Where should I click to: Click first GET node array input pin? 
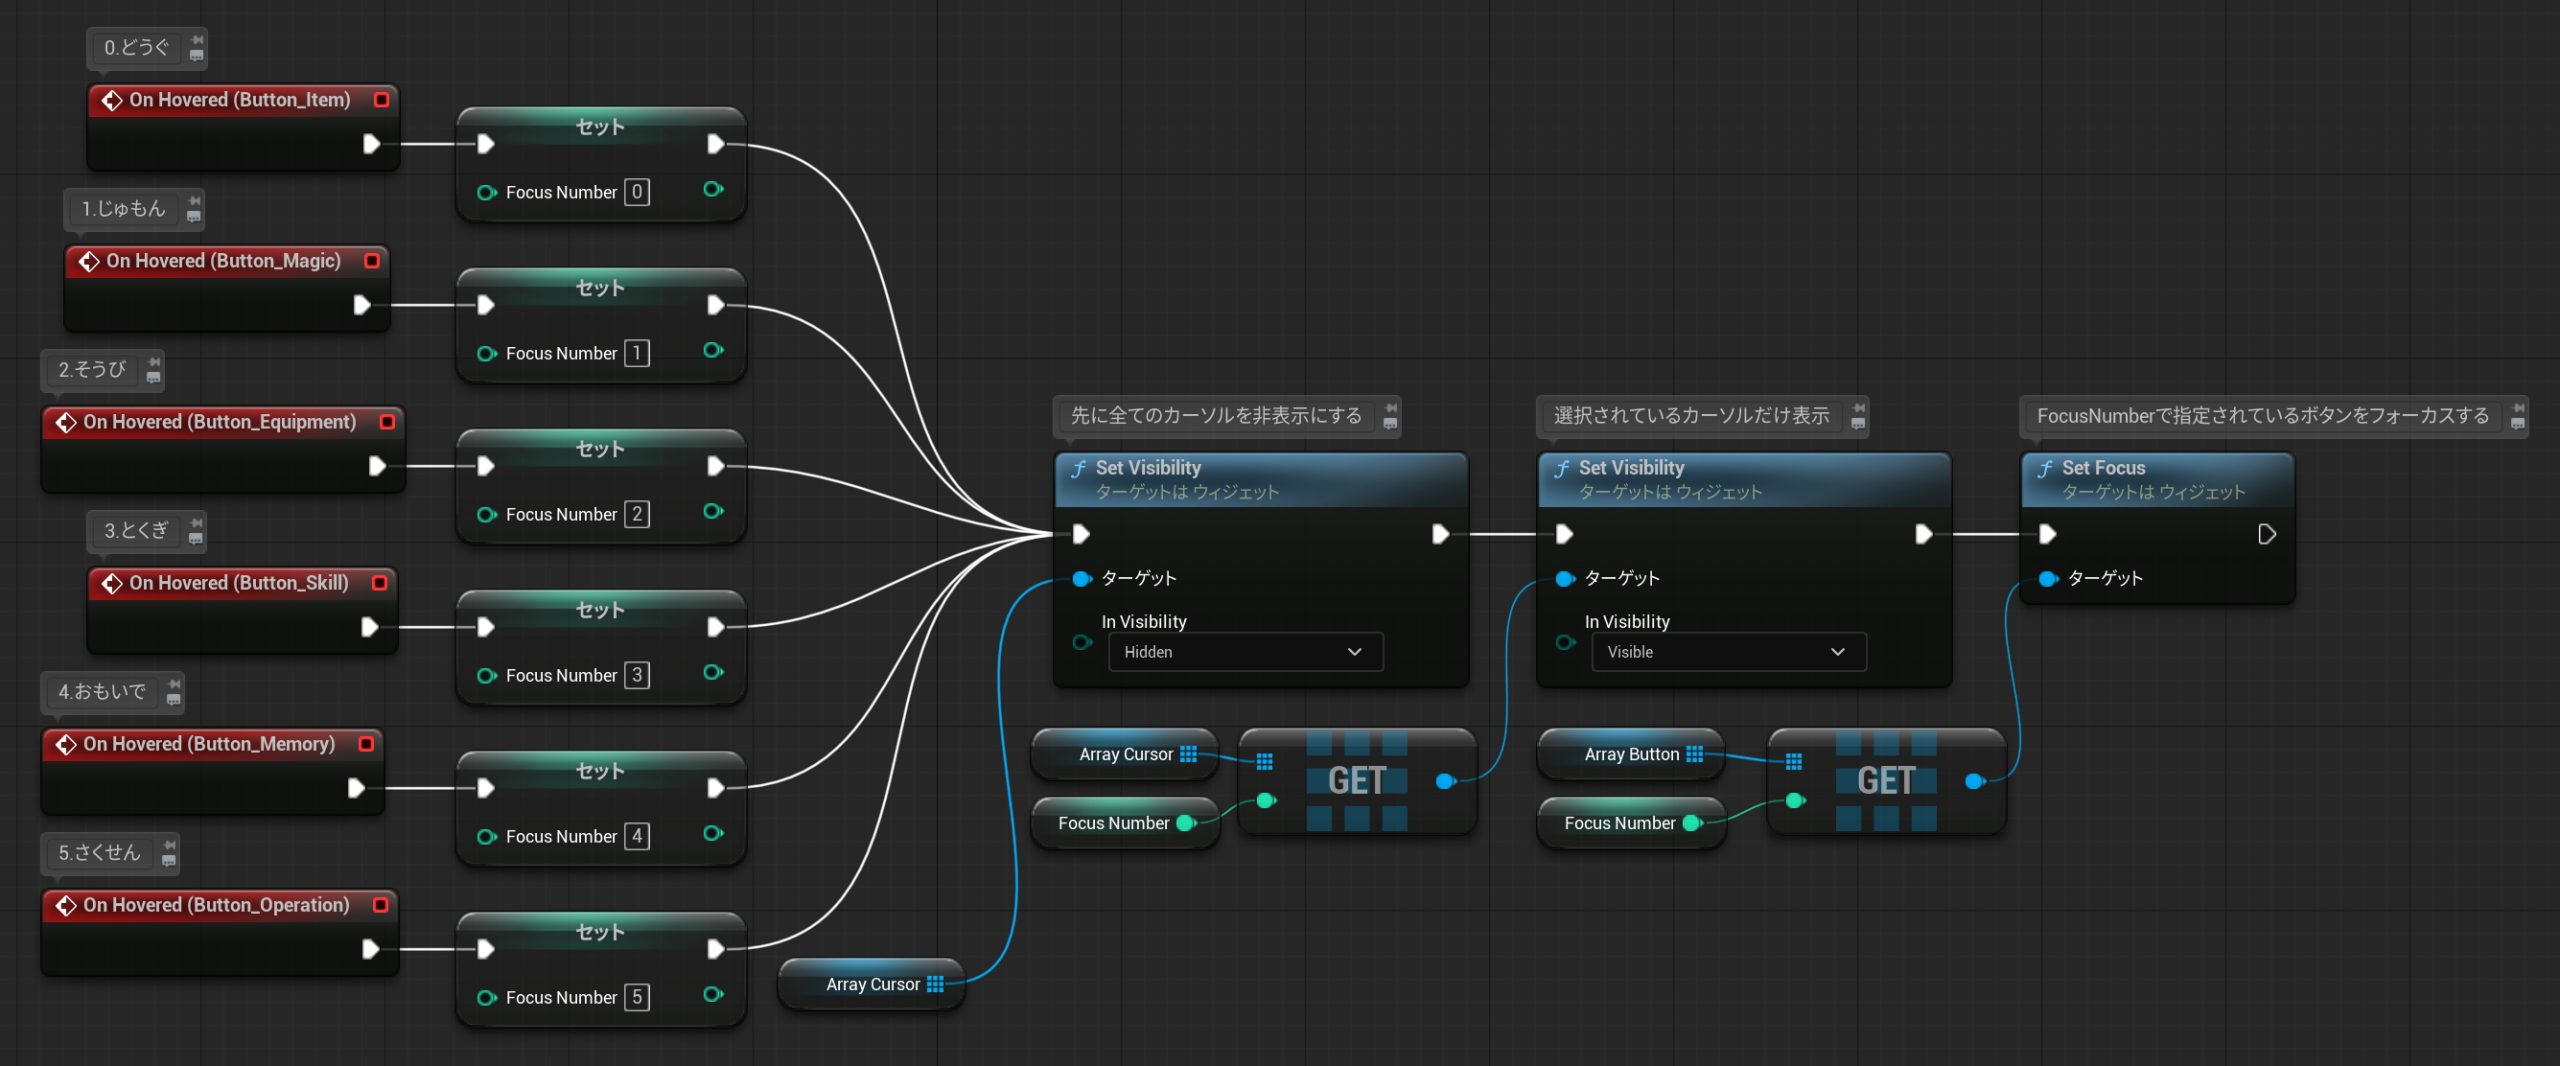[1265, 762]
